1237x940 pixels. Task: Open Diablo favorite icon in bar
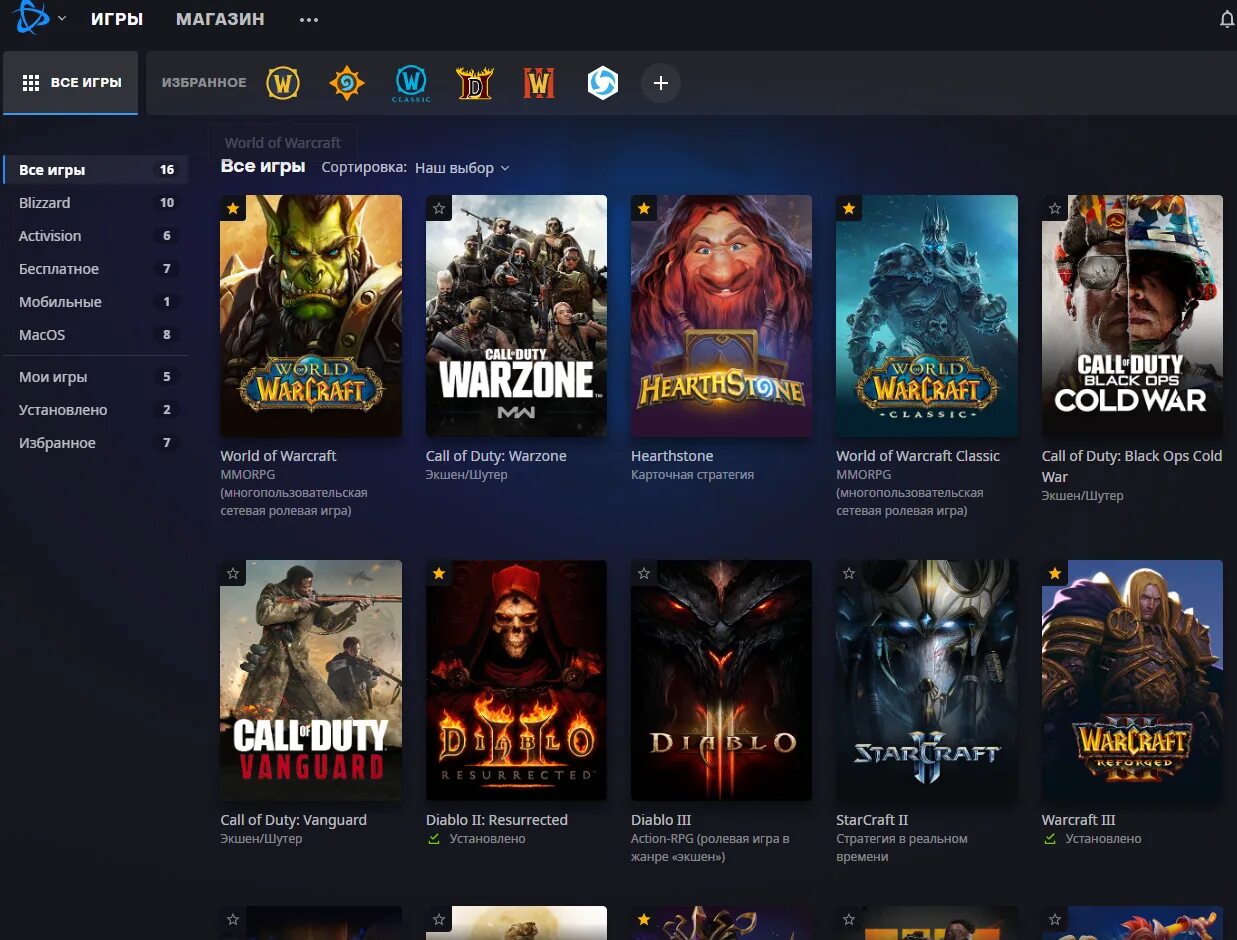click(x=475, y=83)
